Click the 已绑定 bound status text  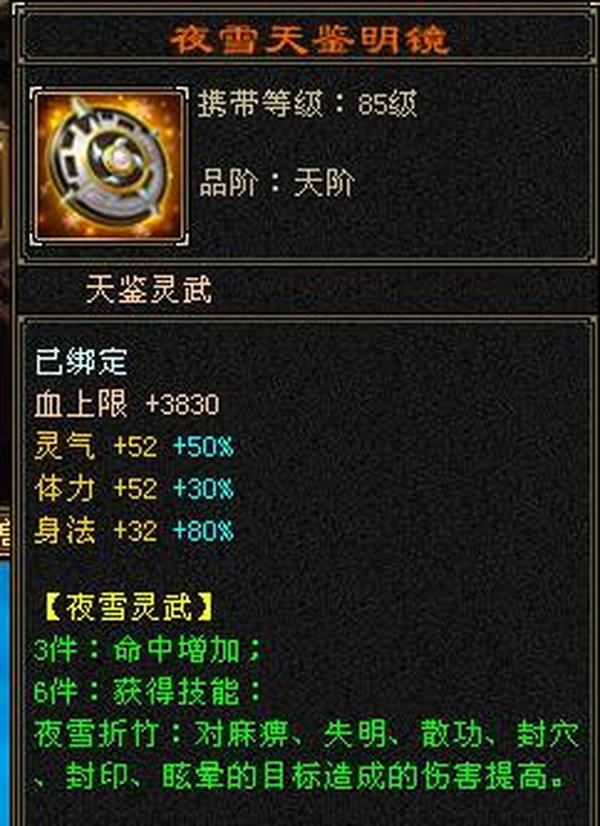(x=82, y=362)
